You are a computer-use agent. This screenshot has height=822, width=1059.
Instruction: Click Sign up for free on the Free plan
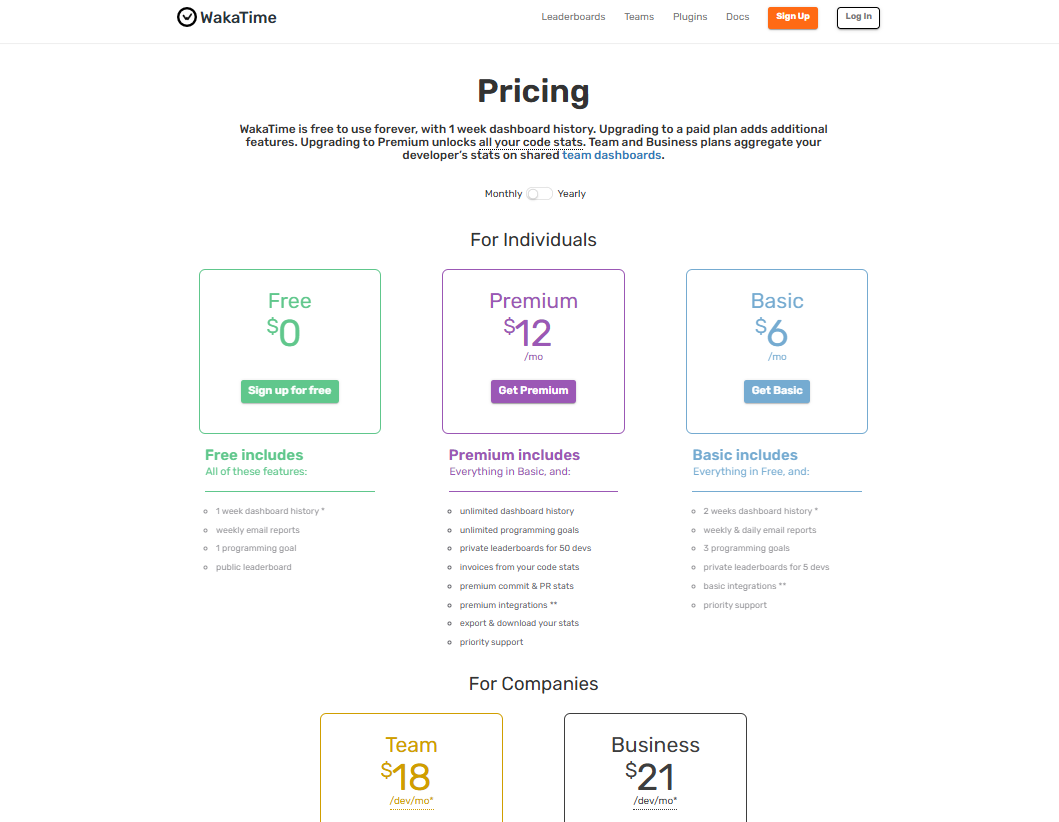pos(289,391)
